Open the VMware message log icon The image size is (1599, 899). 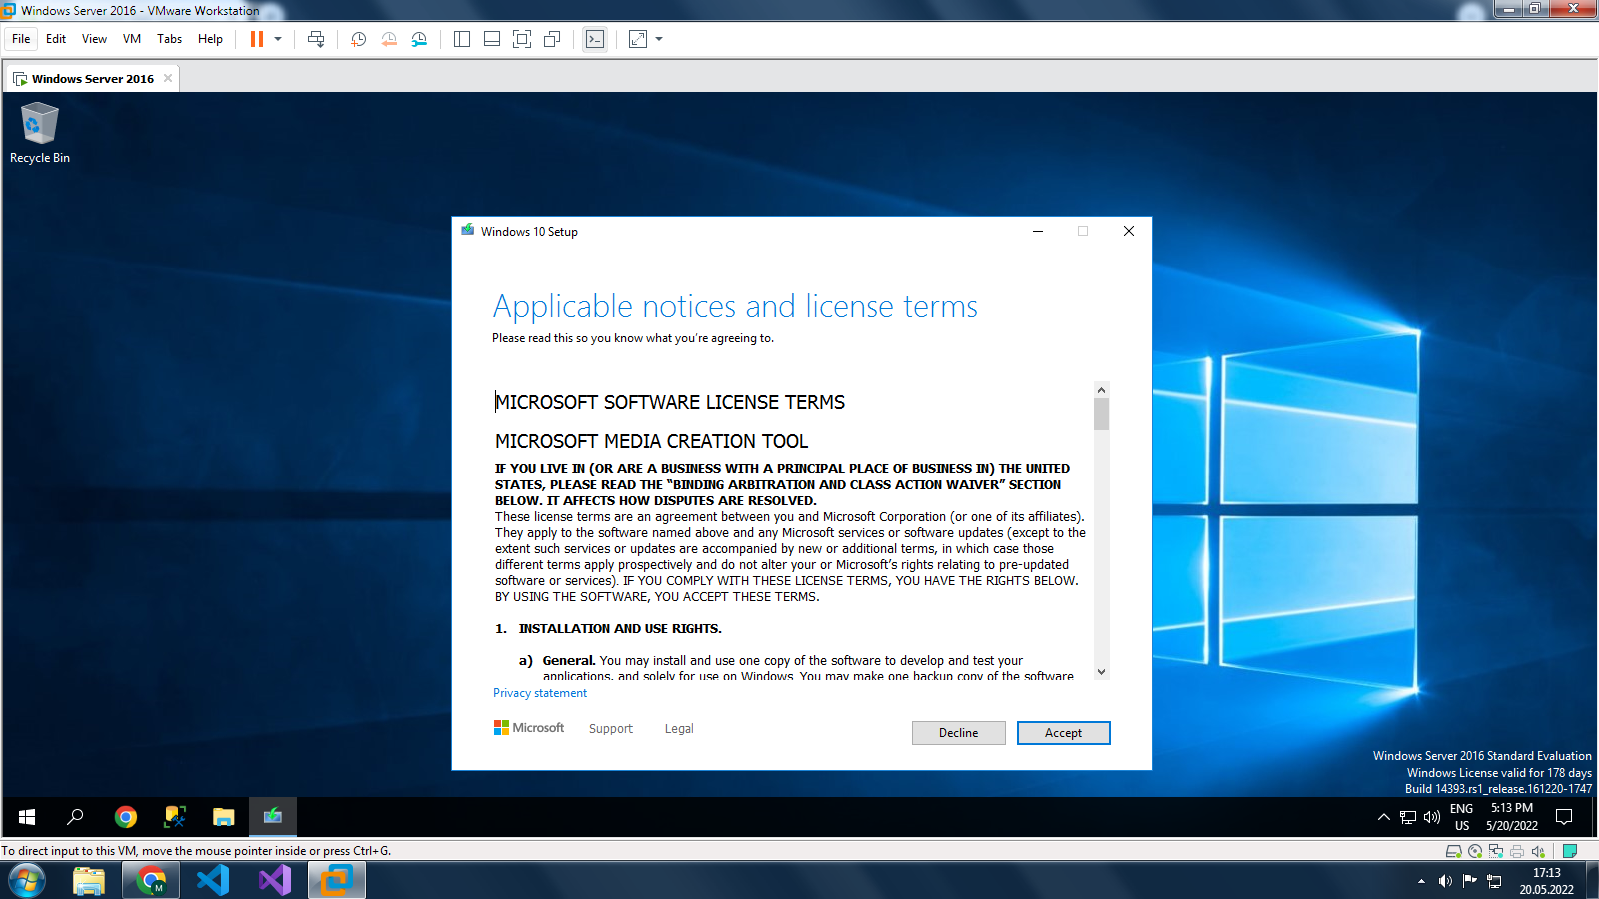[x=1570, y=851]
